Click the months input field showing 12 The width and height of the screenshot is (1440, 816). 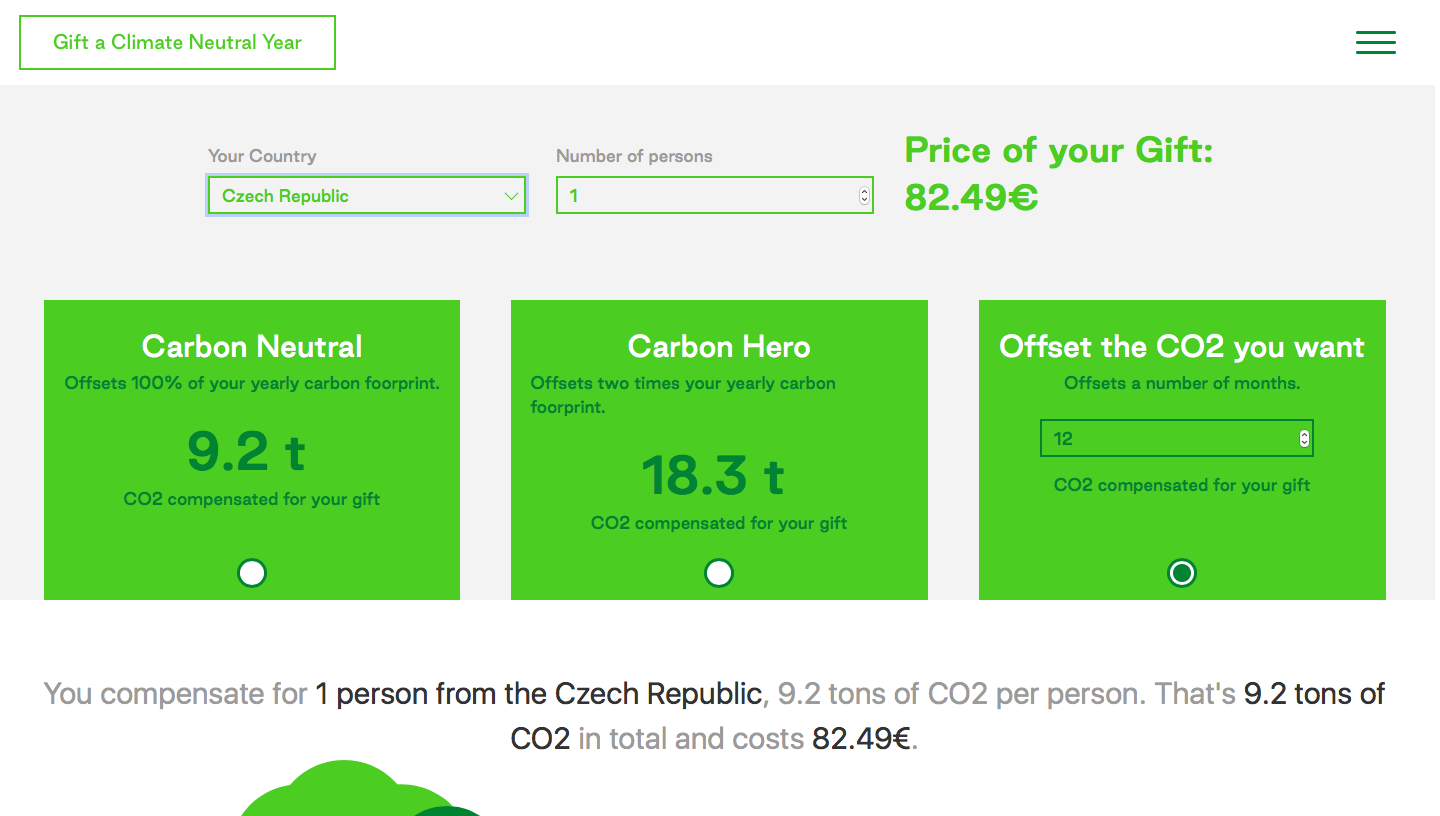pos(1165,438)
